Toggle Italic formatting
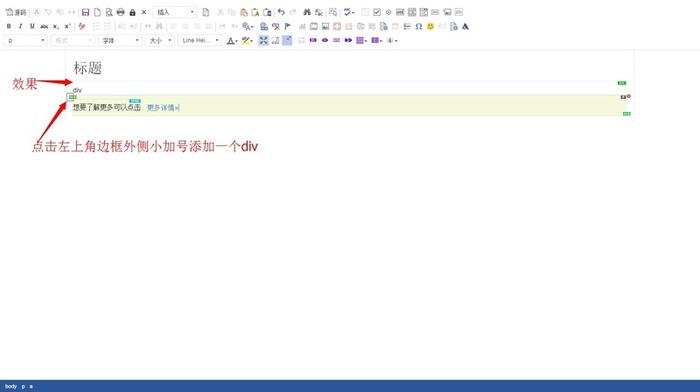Viewport: 700px width, 392px height. [20, 26]
